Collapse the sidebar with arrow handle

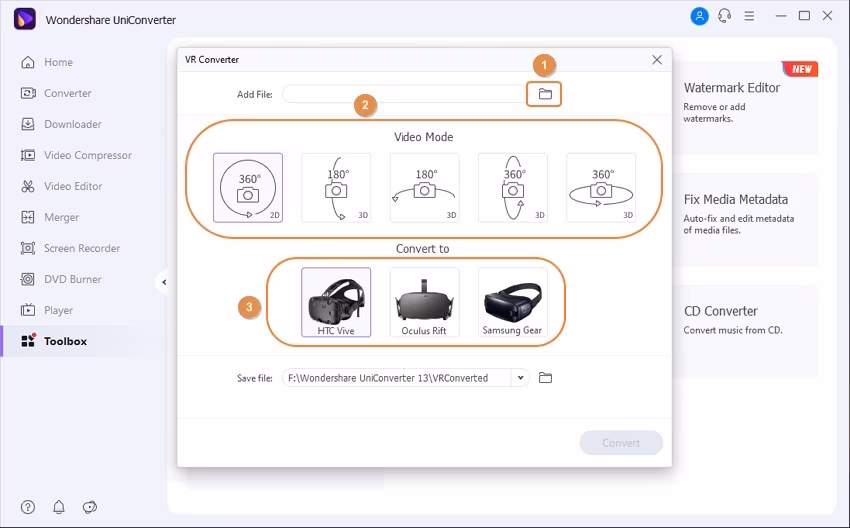coord(163,282)
